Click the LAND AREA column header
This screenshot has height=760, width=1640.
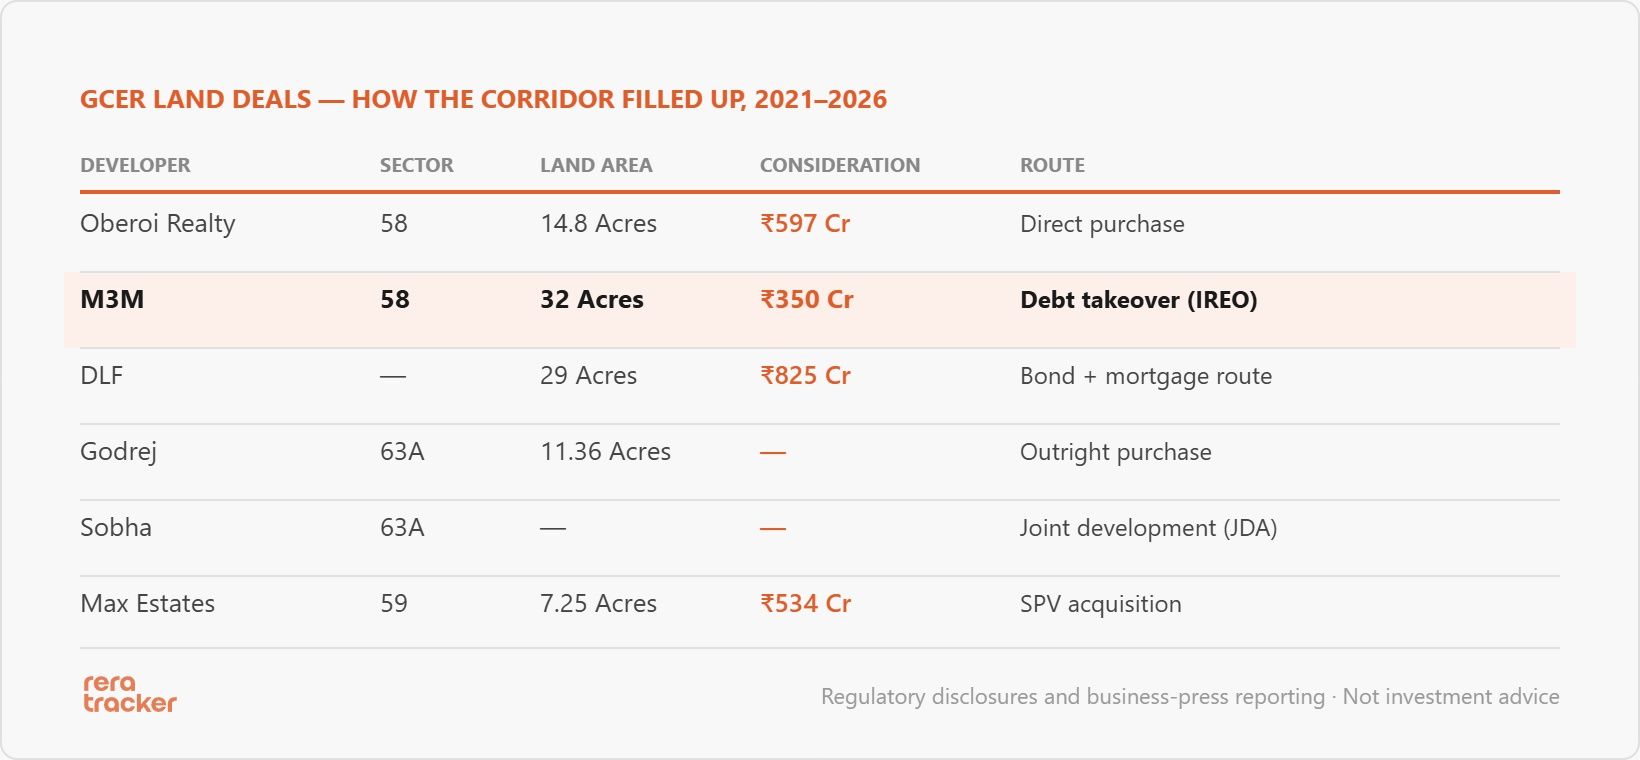click(x=596, y=165)
